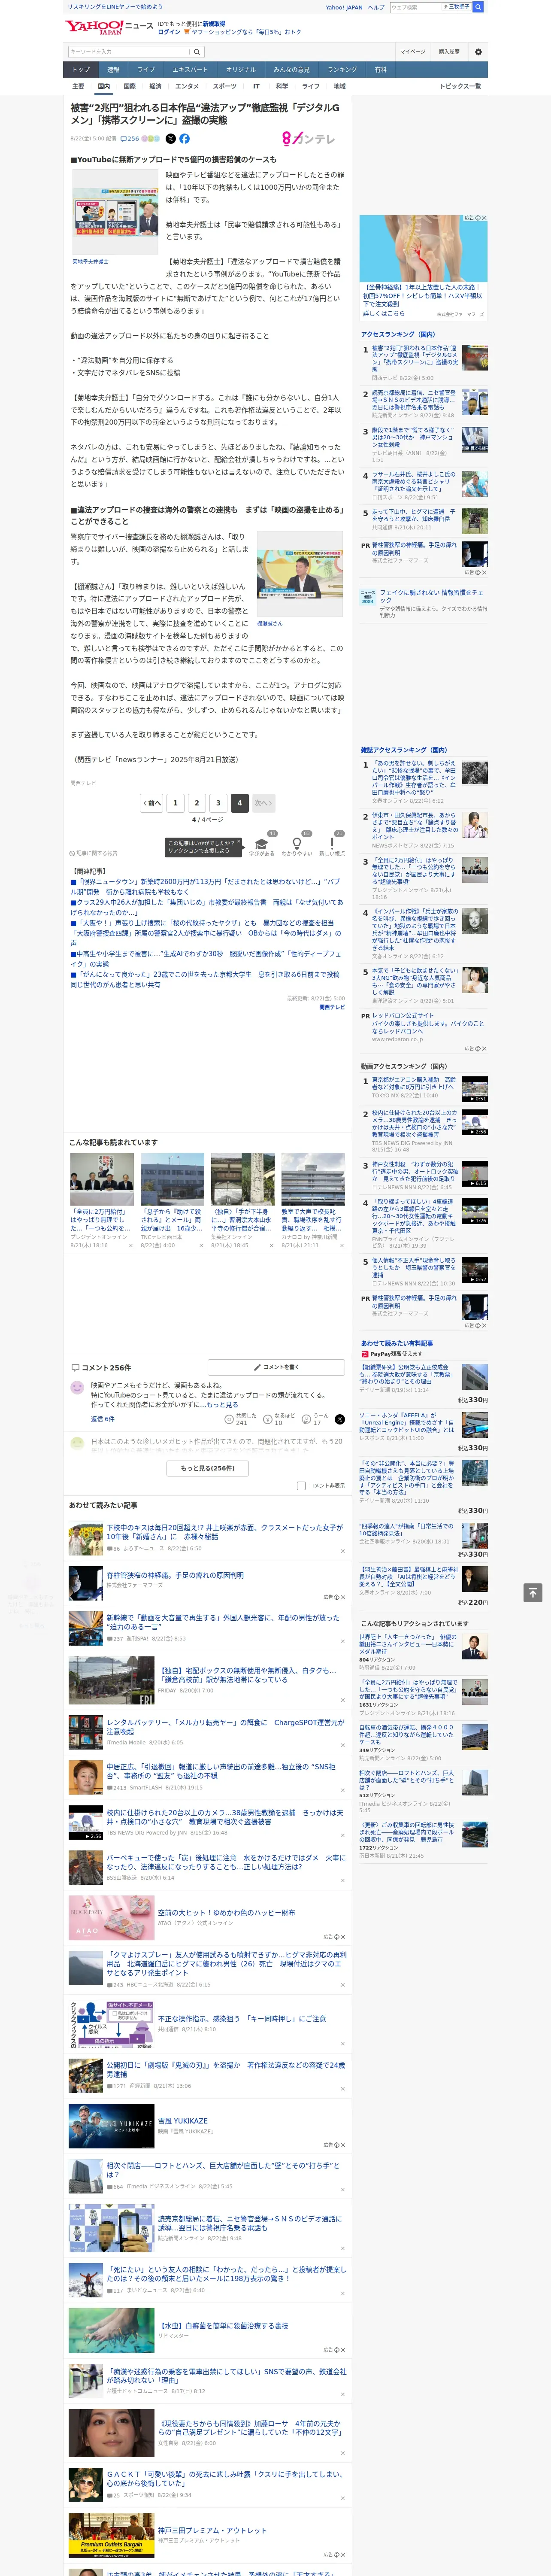Select the ライブ main tab
Image resolution: width=551 pixels, height=2576 pixels.
(x=146, y=70)
